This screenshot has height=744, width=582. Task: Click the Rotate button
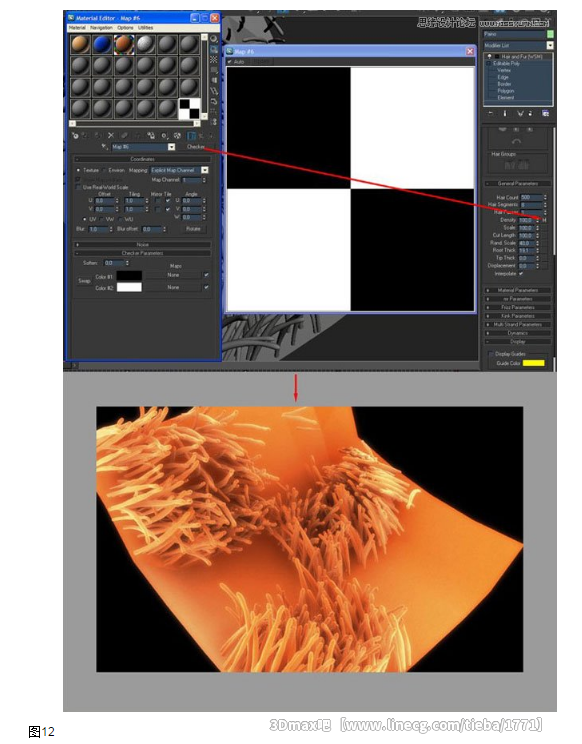[x=193, y=229]
